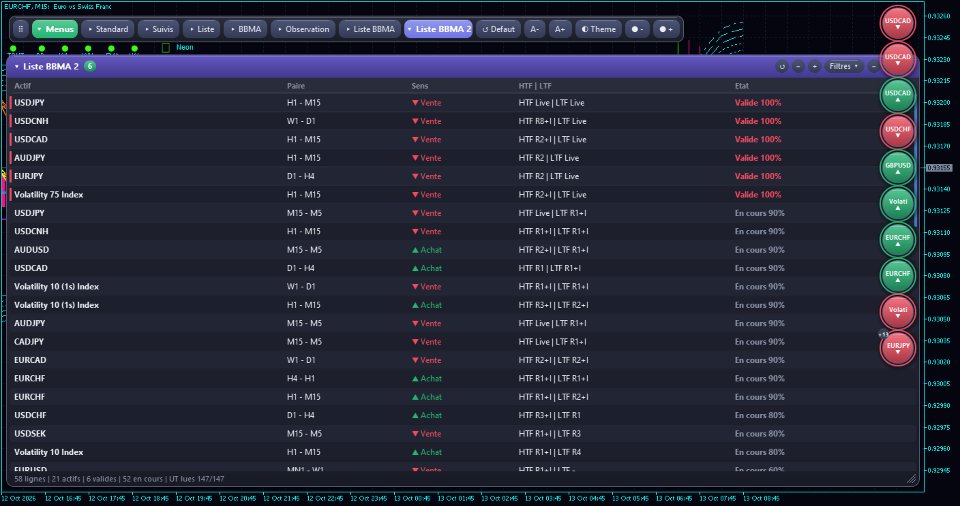Click HTF R8+I | LTF Live cell
The image size is (960, 506).
[x=552, y=121]
